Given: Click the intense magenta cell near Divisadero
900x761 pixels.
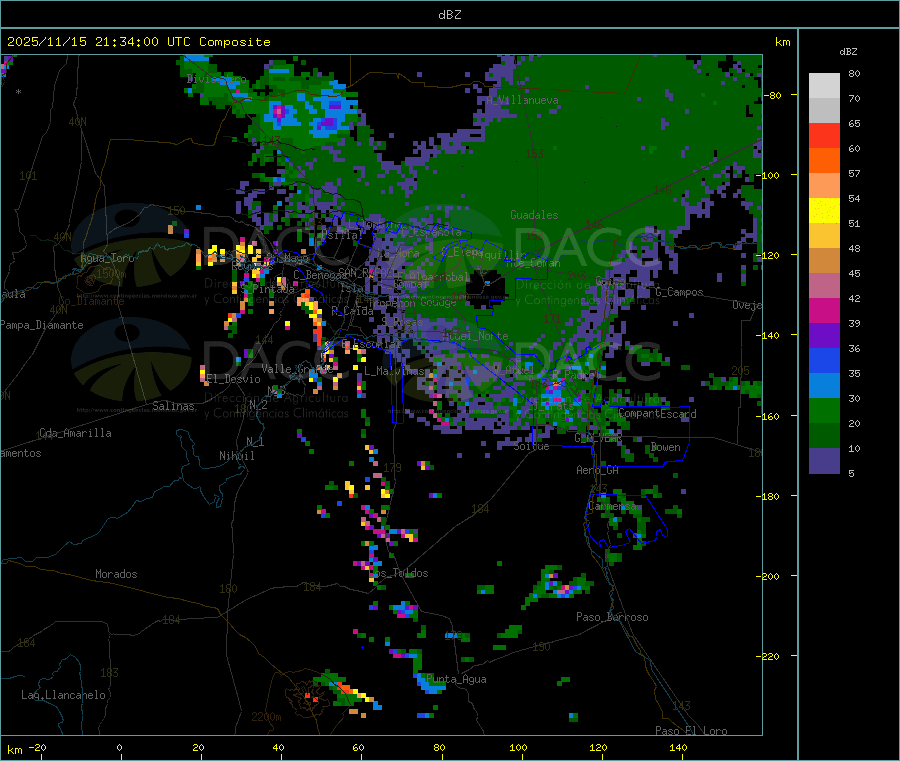Looking at the screenshot, I should [278, 111].
